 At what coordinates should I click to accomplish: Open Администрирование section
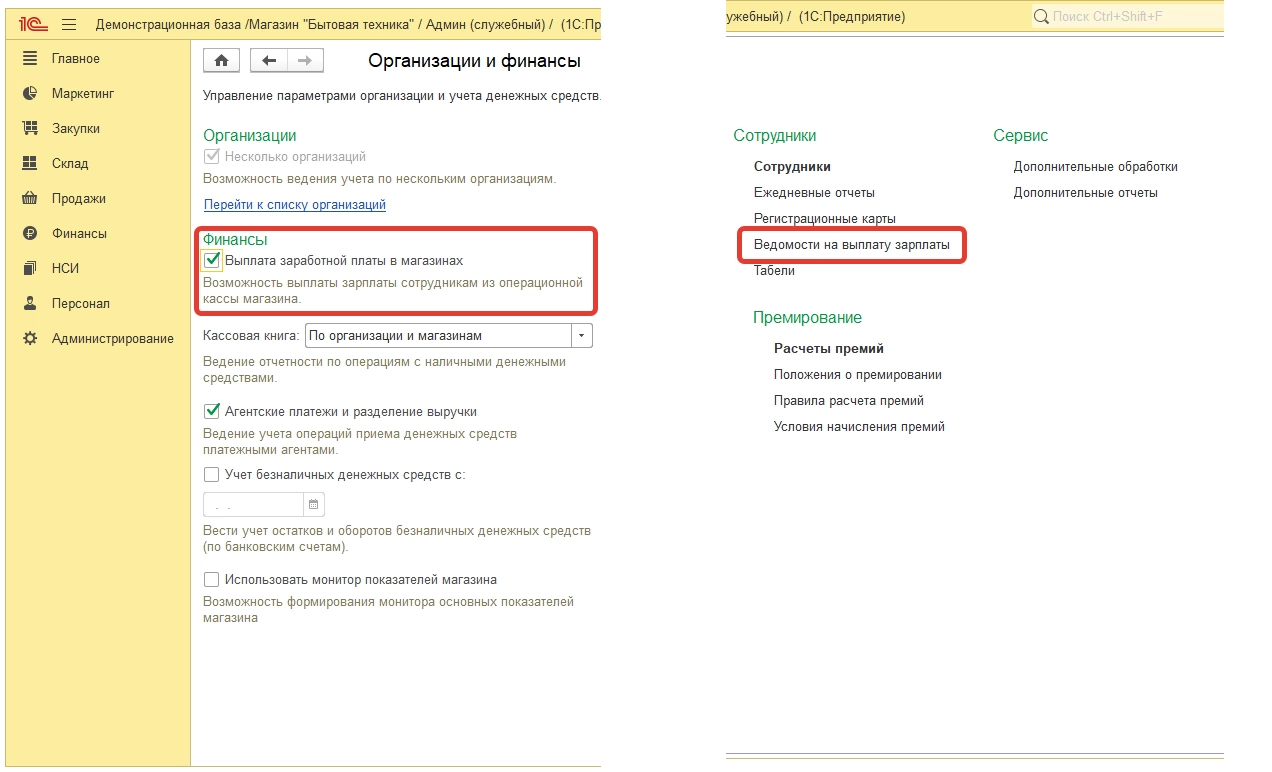[113, 339]
